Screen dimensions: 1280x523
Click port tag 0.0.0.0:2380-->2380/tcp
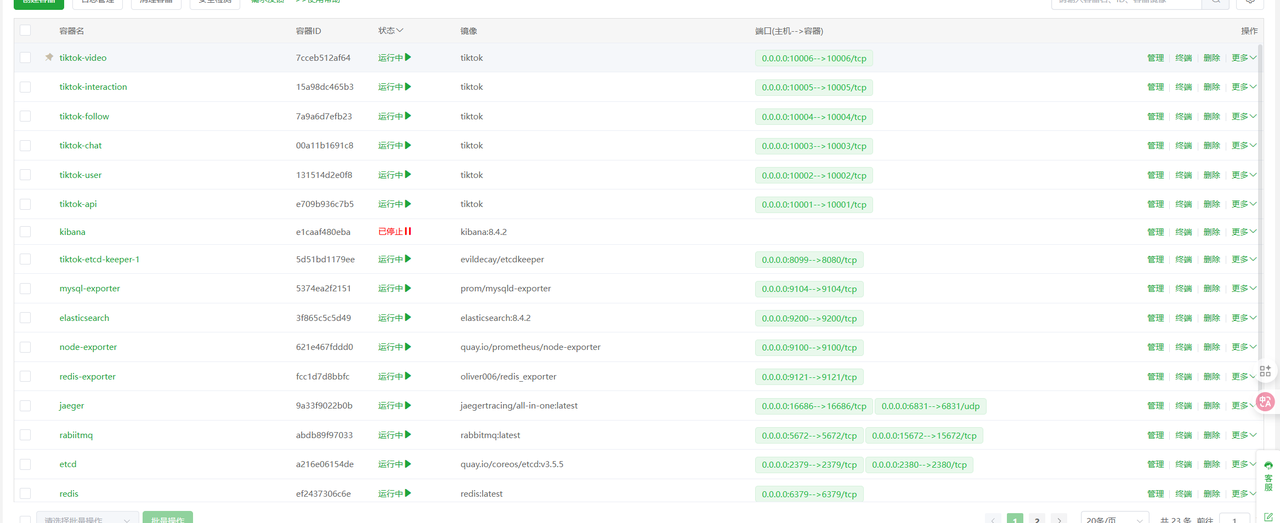[x=920, y=464]
